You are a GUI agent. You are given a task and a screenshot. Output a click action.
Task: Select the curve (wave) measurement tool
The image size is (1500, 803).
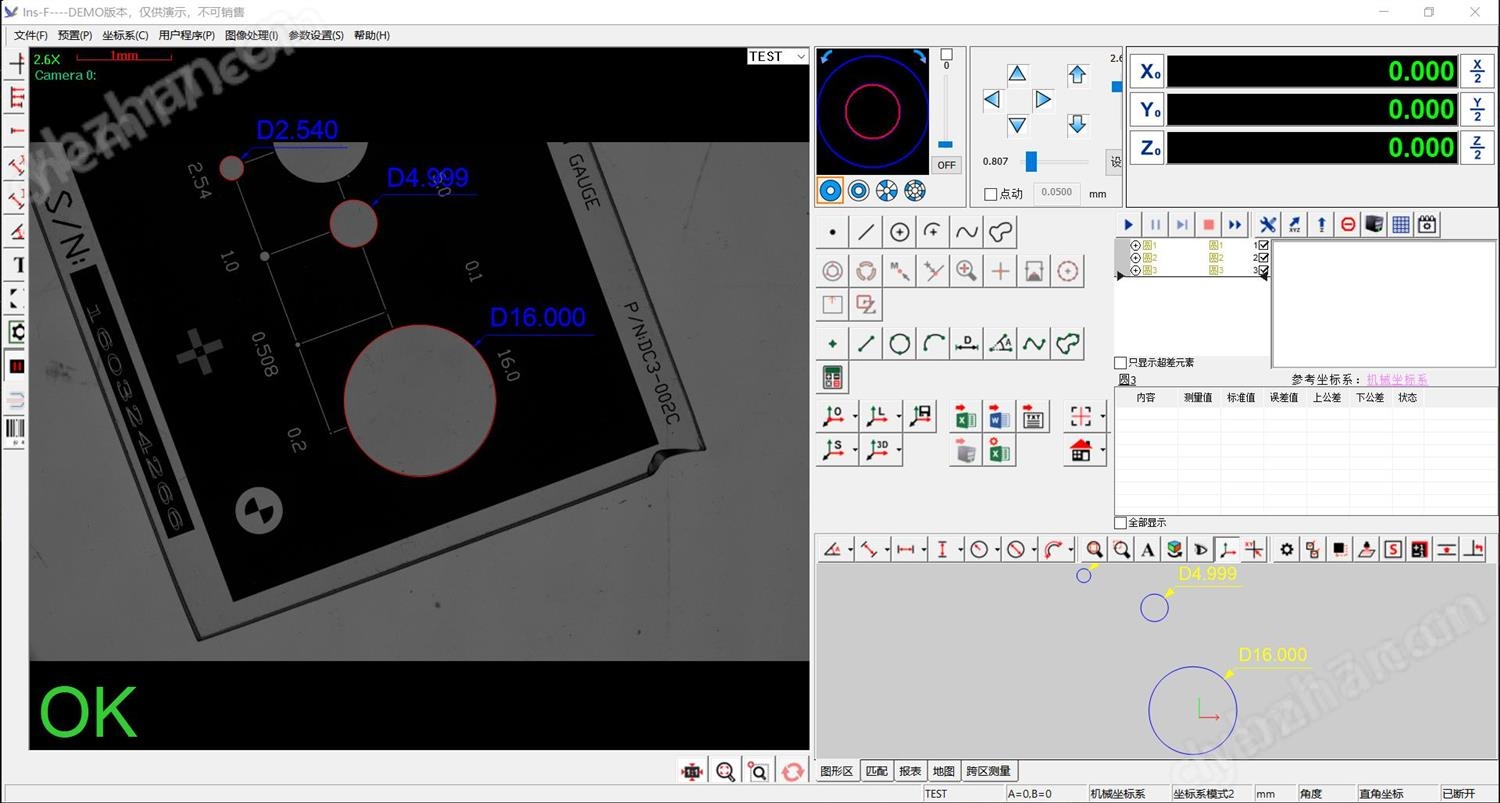(967, 232)
